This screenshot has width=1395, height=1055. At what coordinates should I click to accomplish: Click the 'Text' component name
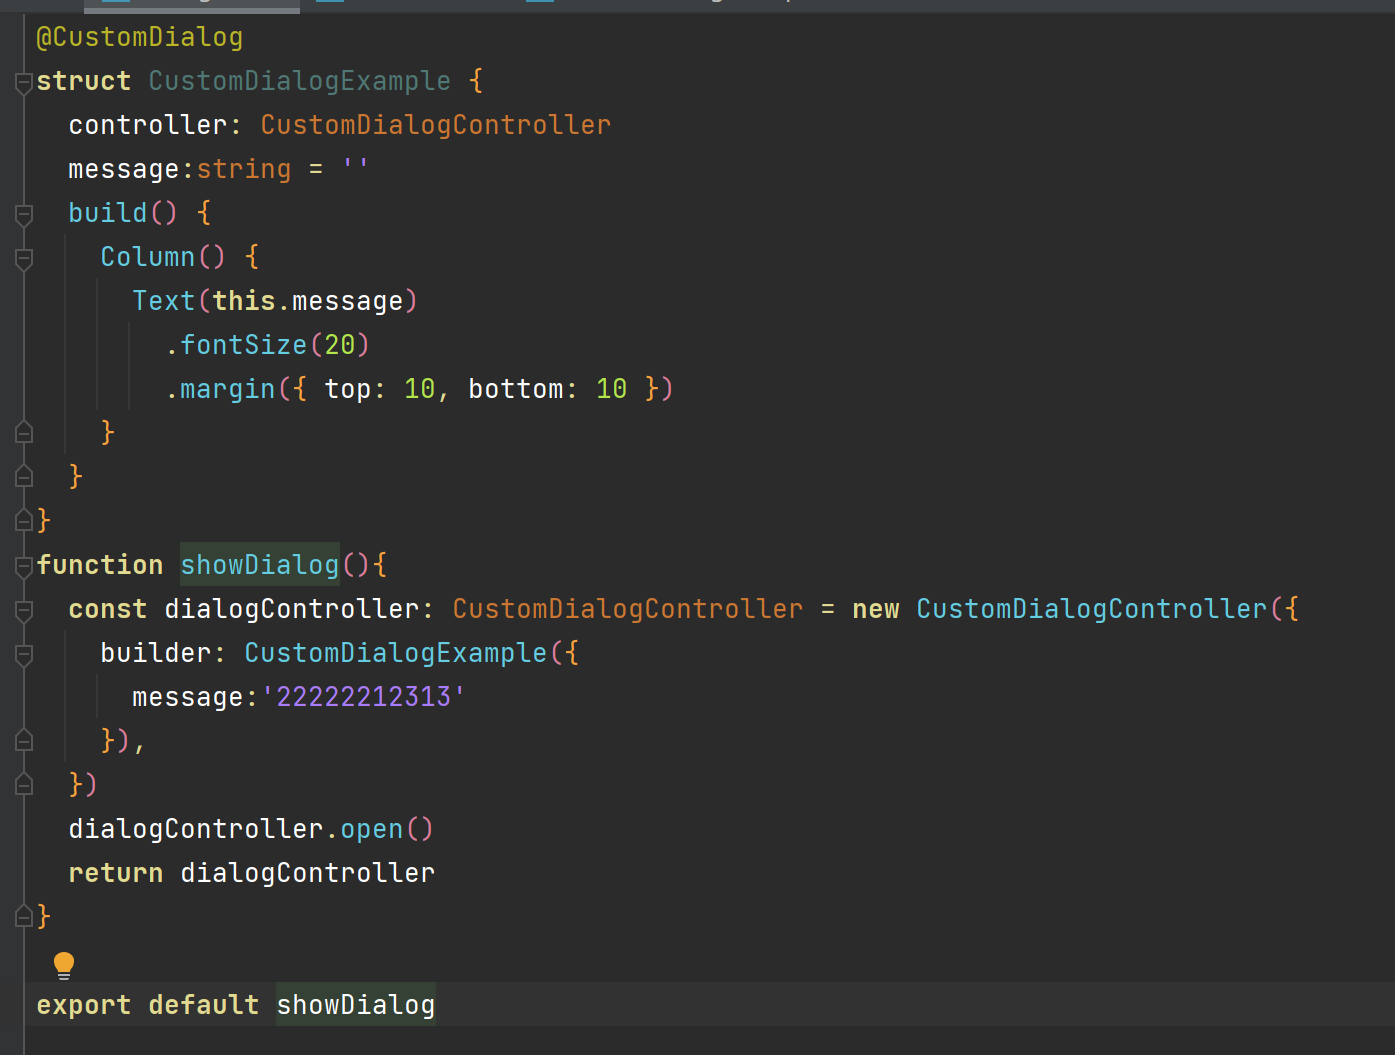click(164, 301)
